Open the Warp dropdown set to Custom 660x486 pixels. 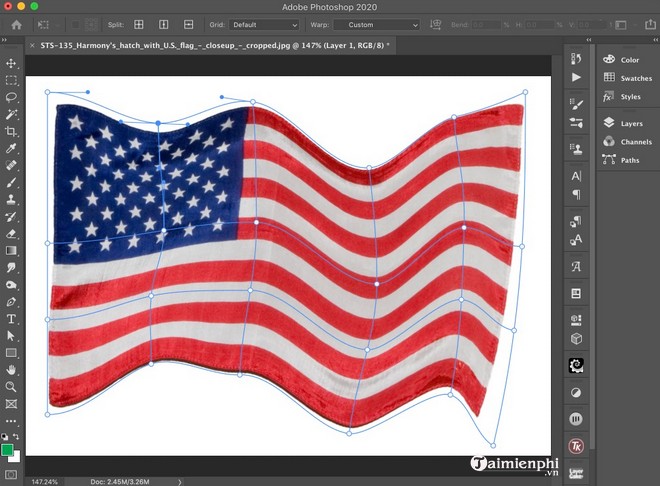pos(377,25)
